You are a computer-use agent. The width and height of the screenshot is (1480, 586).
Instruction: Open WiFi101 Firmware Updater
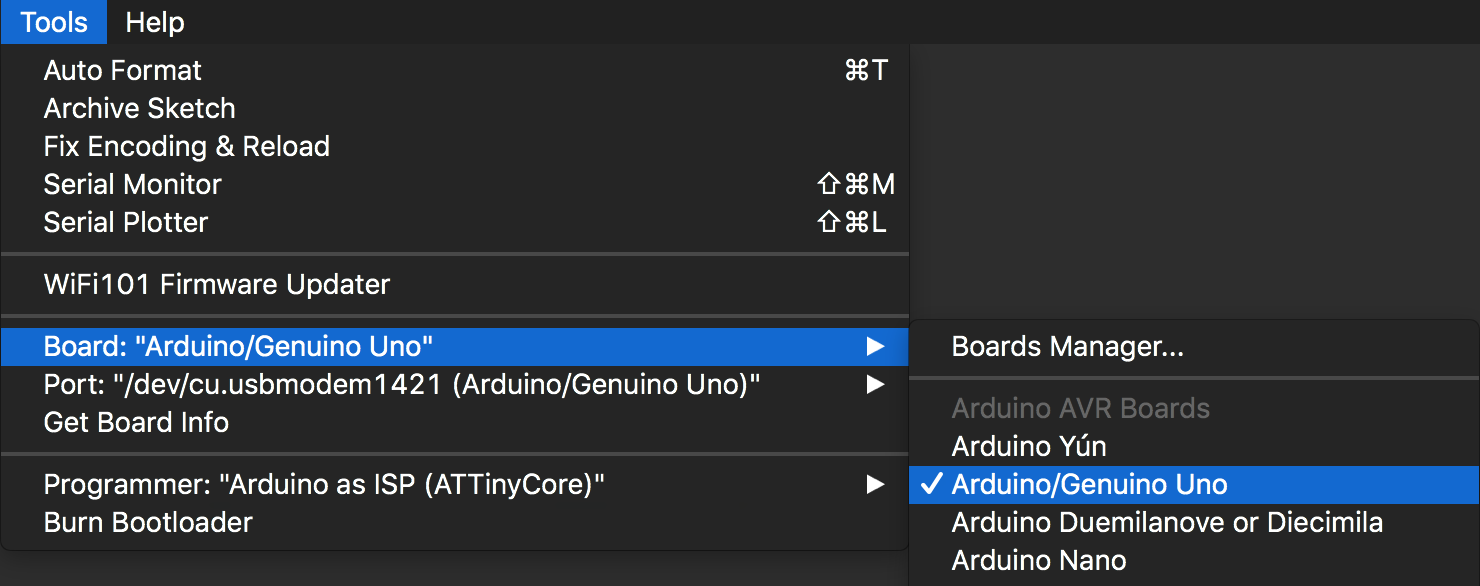(x=217, y=285)
